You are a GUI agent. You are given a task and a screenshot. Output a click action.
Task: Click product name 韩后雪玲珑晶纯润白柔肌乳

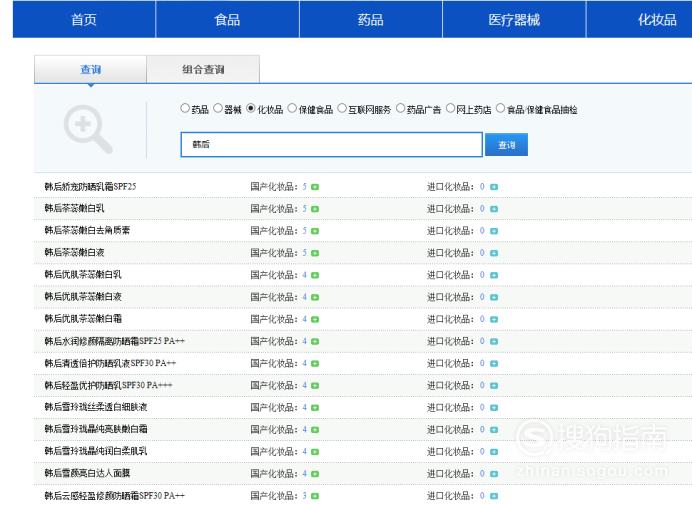(96, 451)
